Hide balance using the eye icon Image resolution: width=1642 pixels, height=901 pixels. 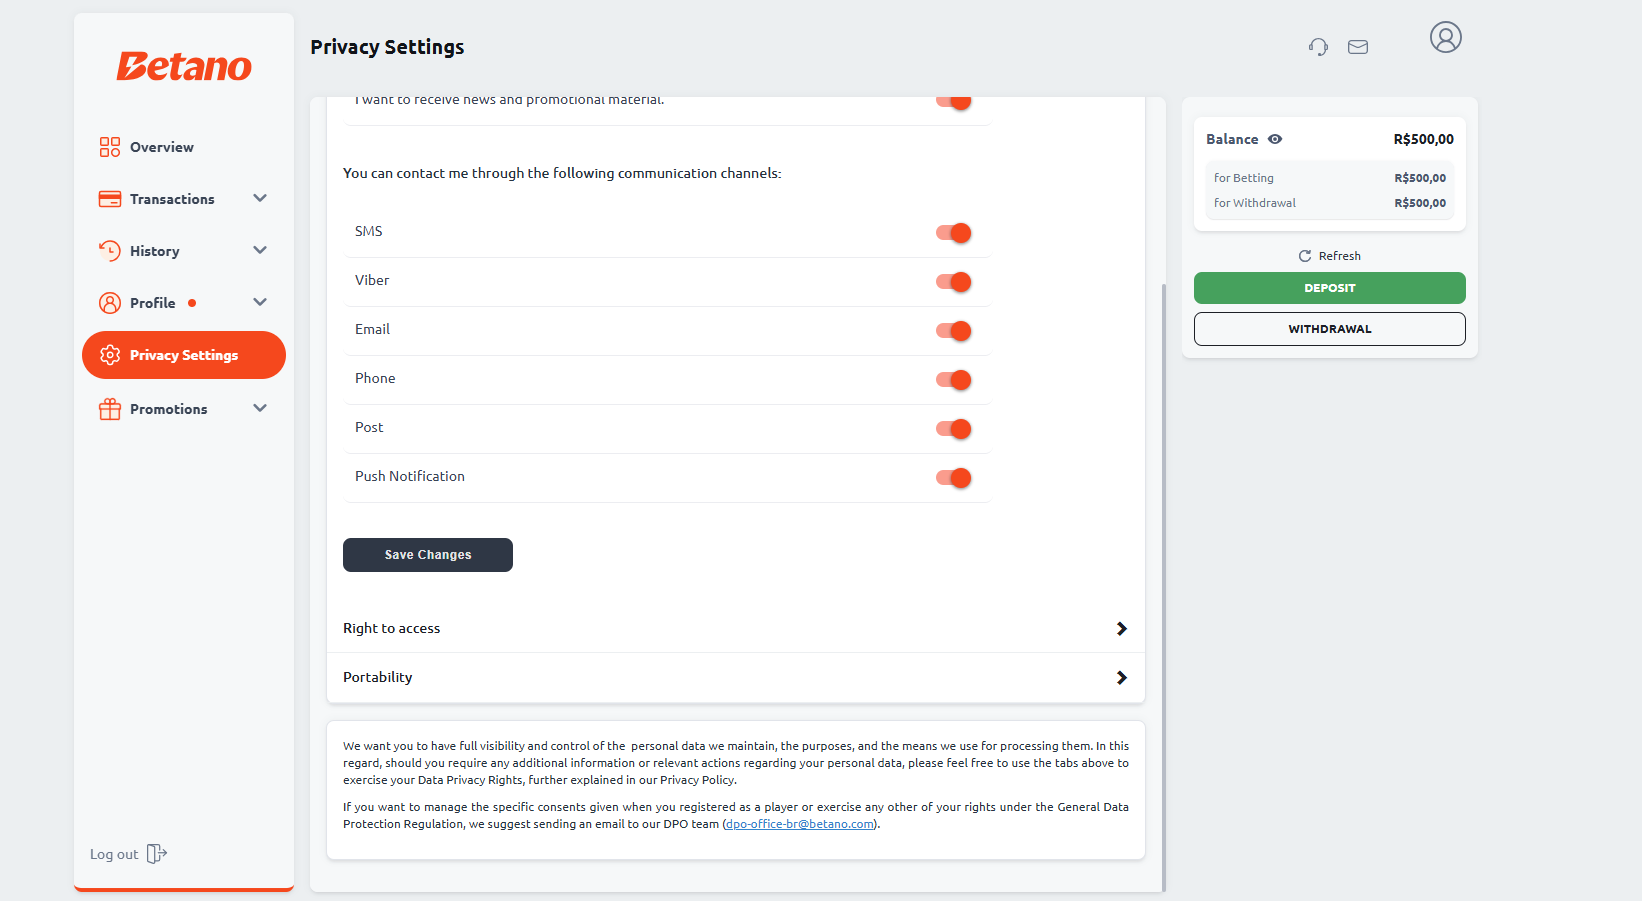[x=1275, y=139]
